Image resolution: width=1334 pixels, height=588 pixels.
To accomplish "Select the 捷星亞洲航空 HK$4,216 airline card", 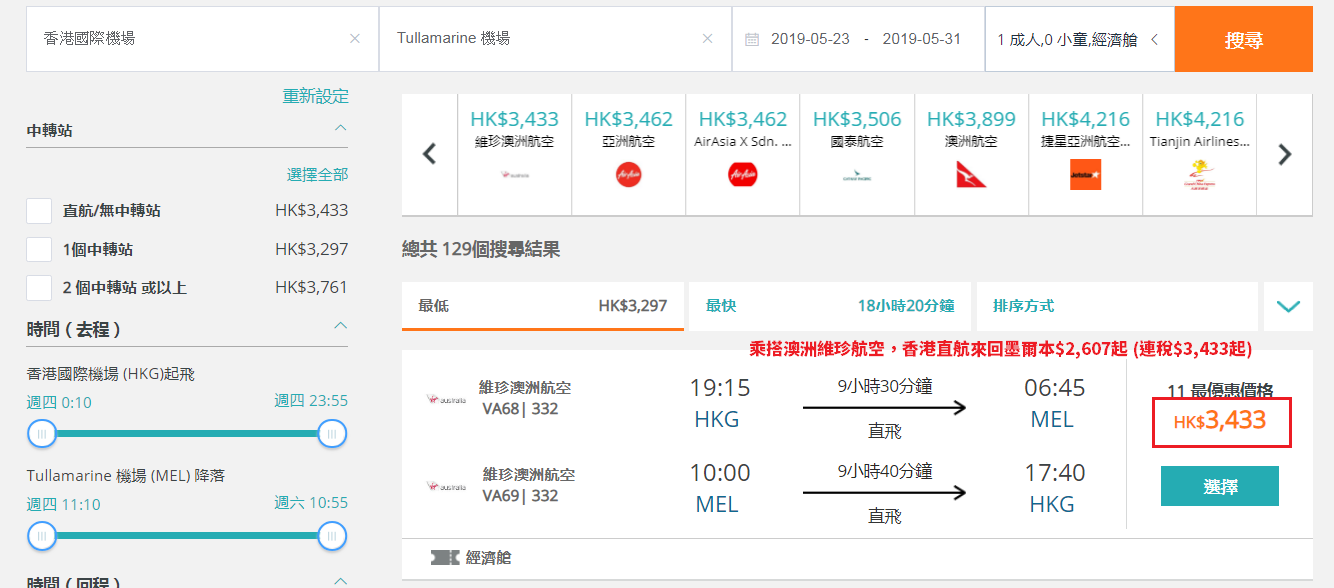I will click(1085, 154).
